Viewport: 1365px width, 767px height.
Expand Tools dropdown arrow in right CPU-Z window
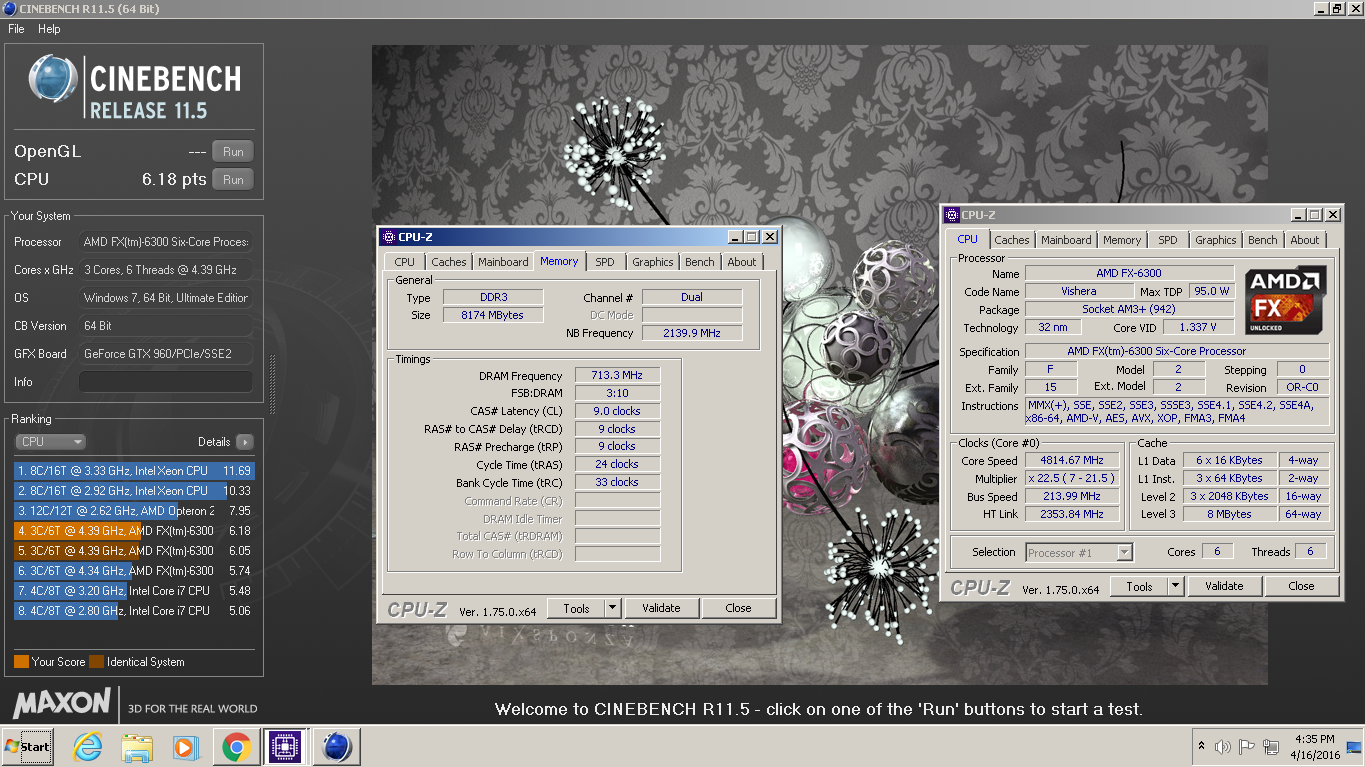[x=1175, y=587]
